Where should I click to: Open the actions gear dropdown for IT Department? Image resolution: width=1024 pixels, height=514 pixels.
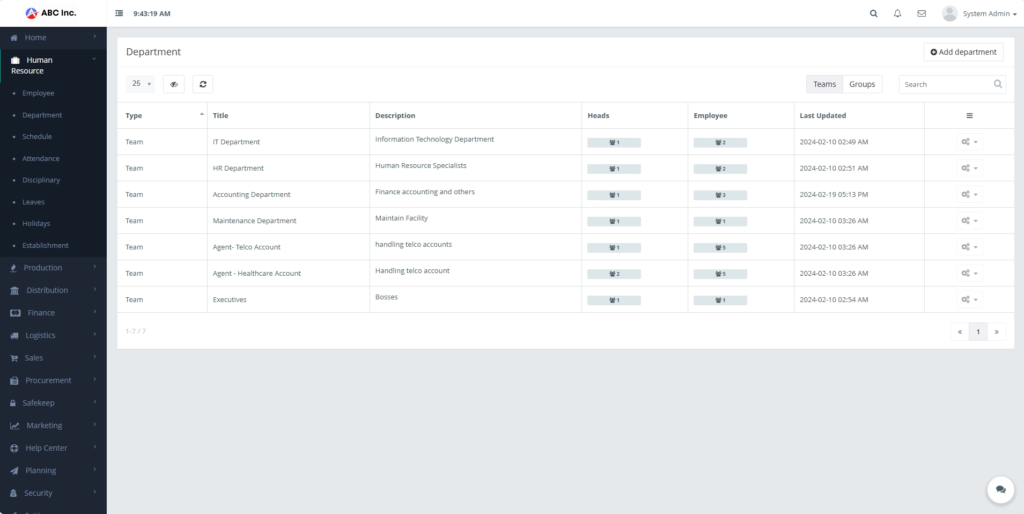click(970, 142)
